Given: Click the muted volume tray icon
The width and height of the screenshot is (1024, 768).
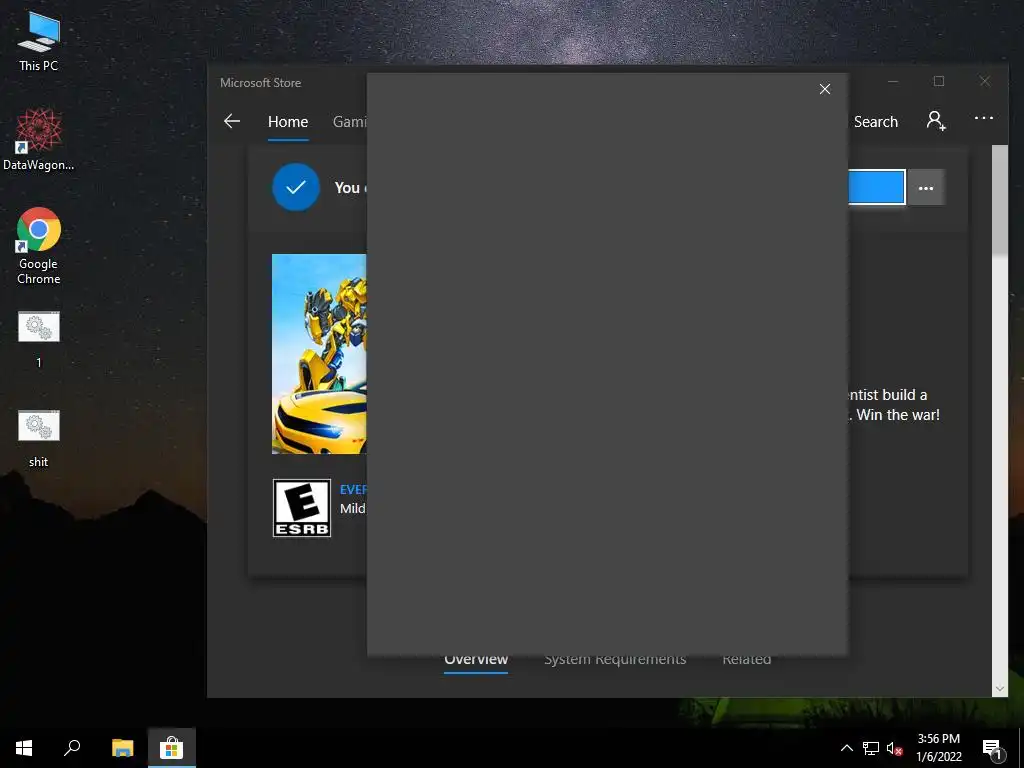Looking at the screenshot, I should 894,748.
